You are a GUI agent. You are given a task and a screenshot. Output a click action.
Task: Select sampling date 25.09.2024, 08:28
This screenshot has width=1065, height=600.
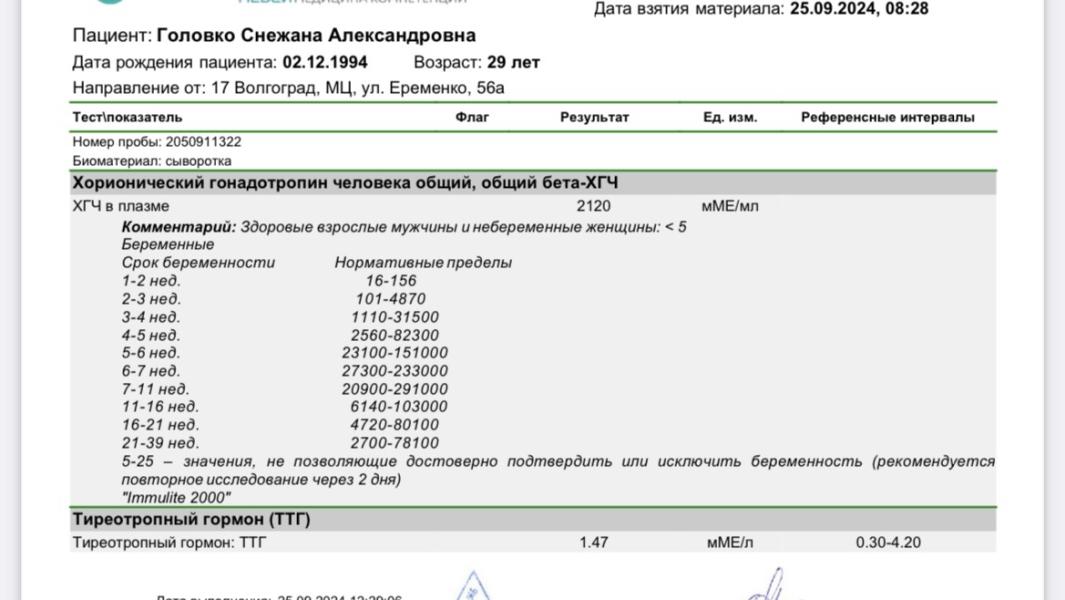pos(859,9)
